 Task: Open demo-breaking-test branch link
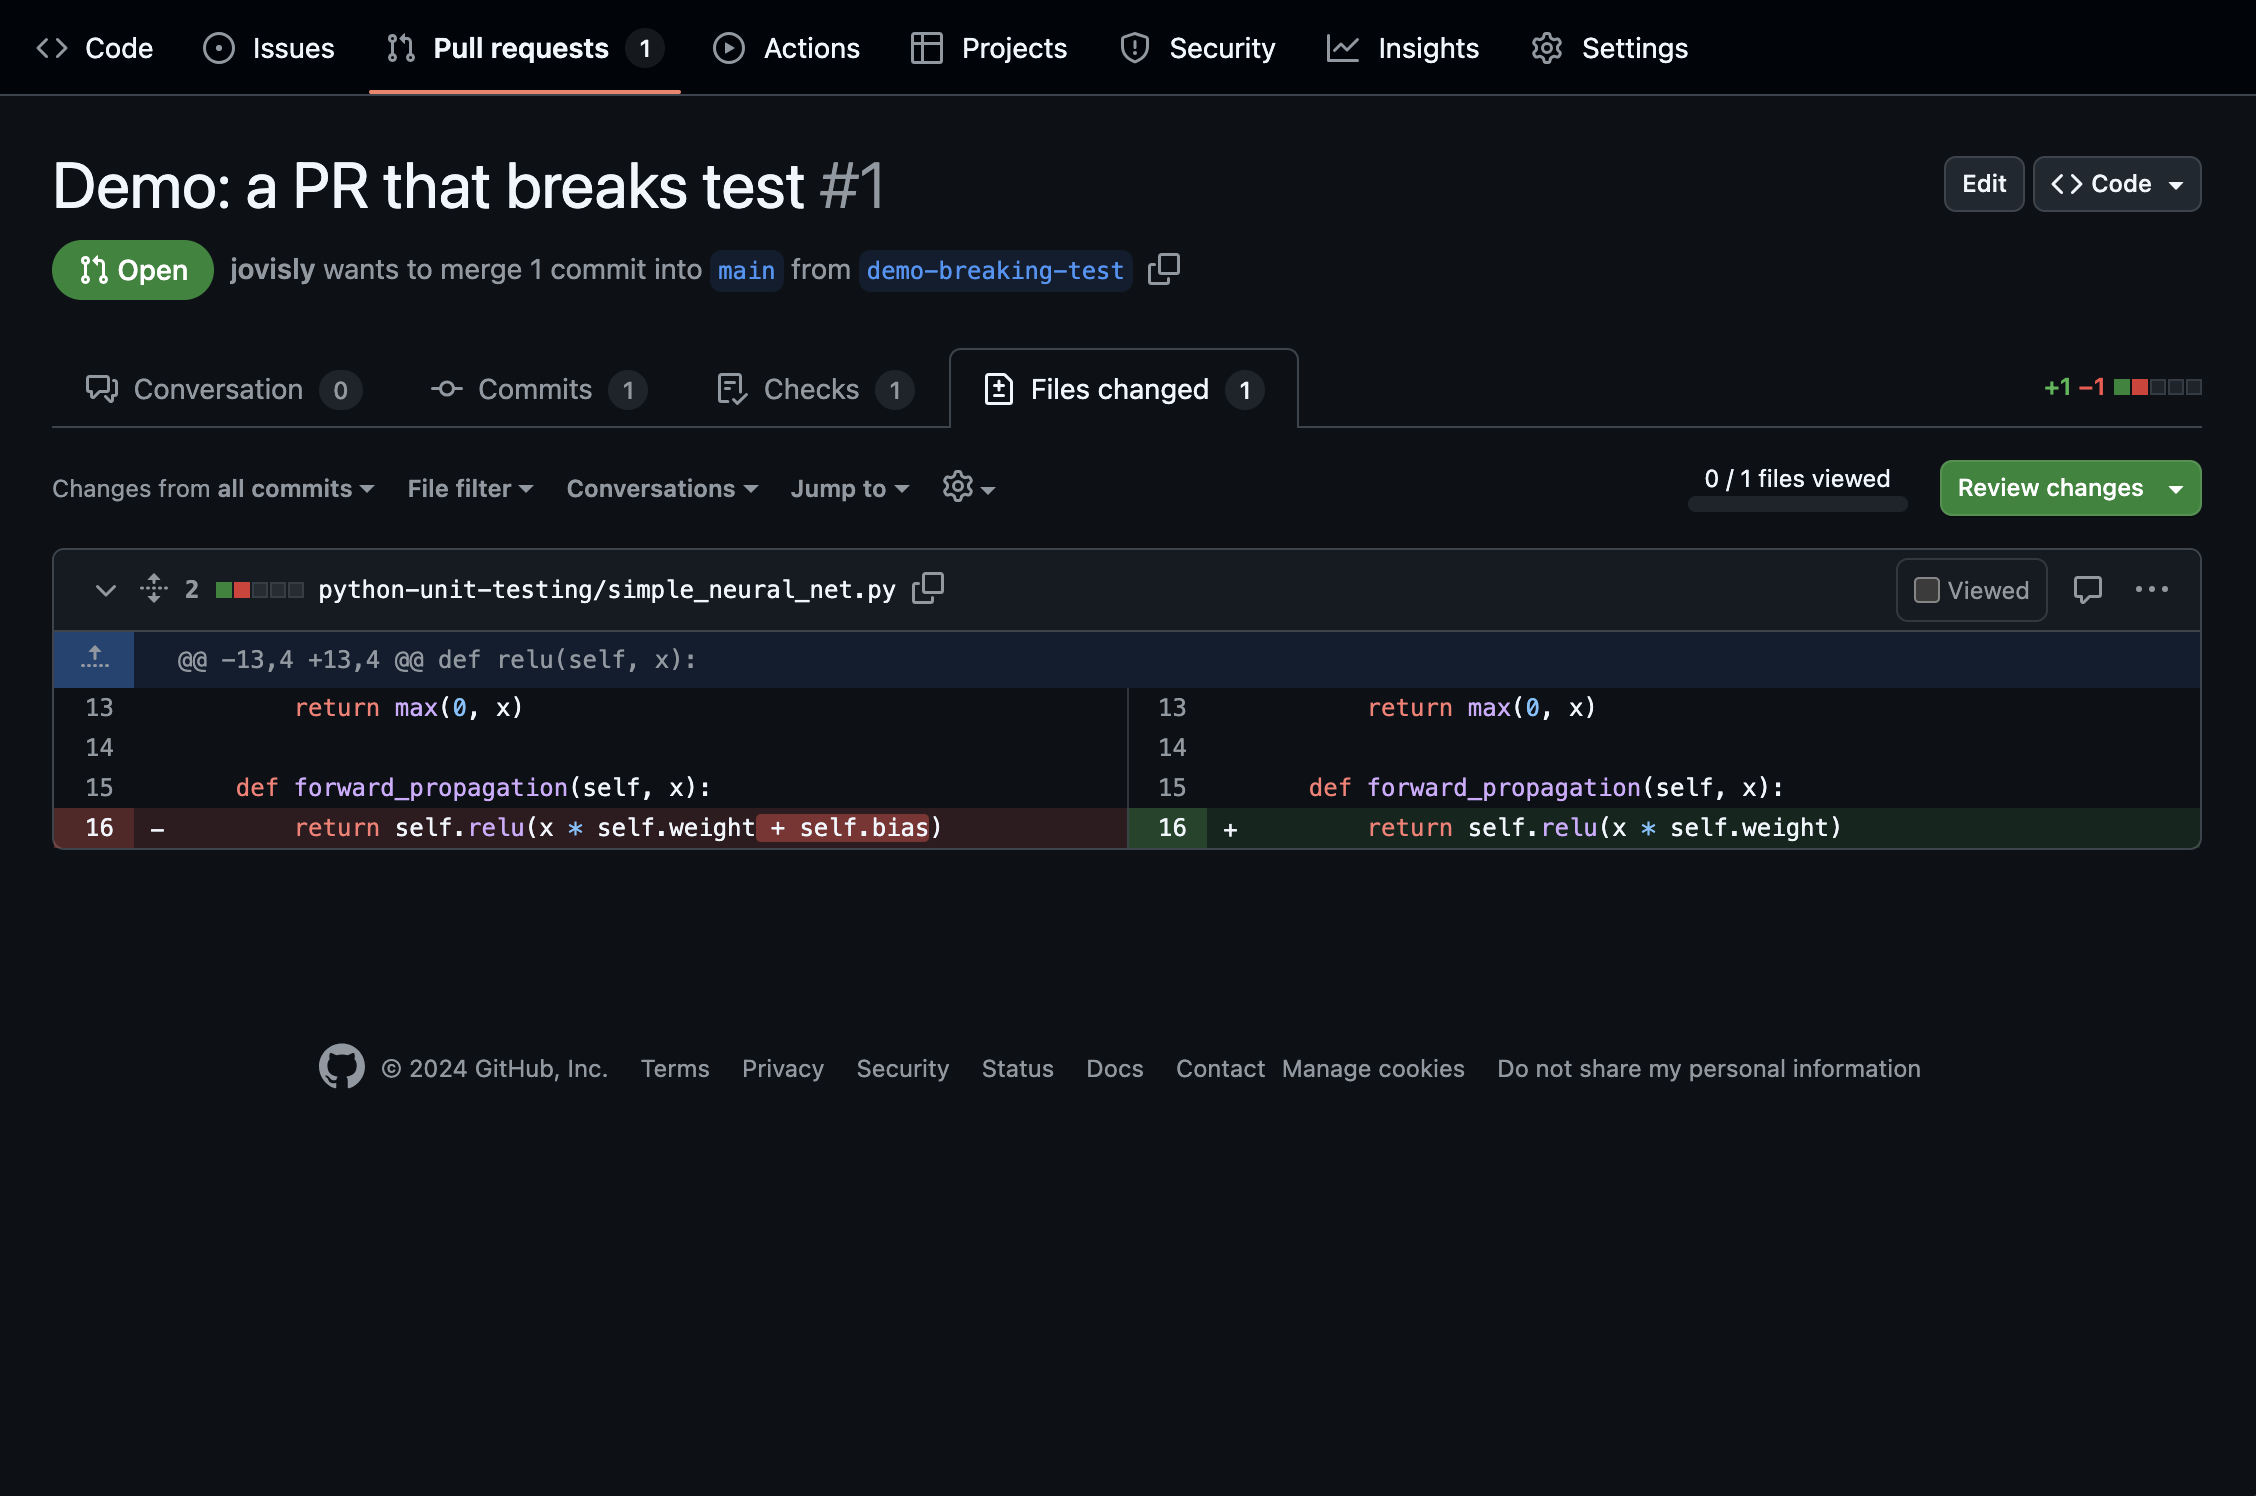coord(995,271)
